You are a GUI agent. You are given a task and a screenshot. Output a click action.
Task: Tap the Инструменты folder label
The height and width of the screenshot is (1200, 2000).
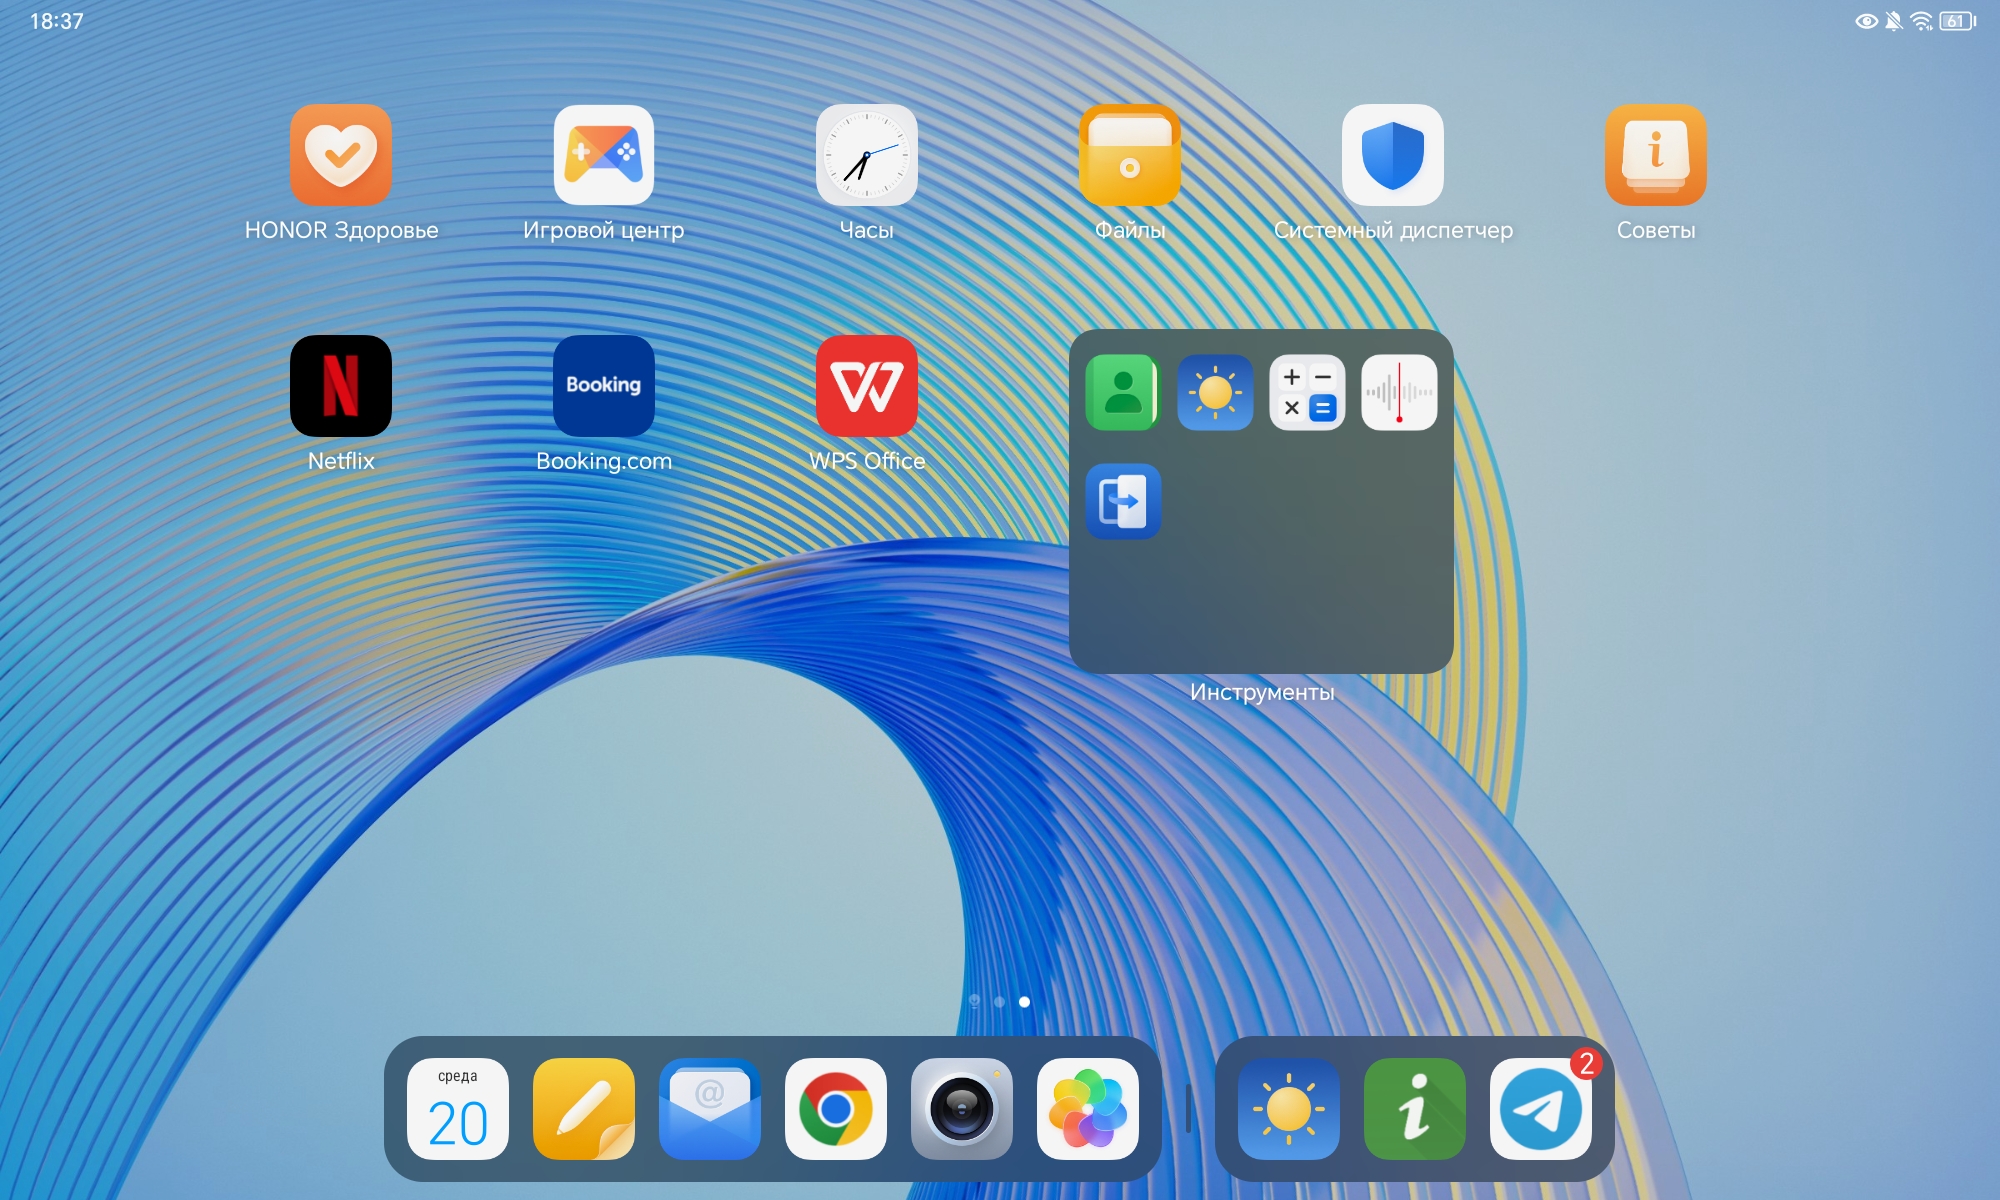click(1262, 692)
